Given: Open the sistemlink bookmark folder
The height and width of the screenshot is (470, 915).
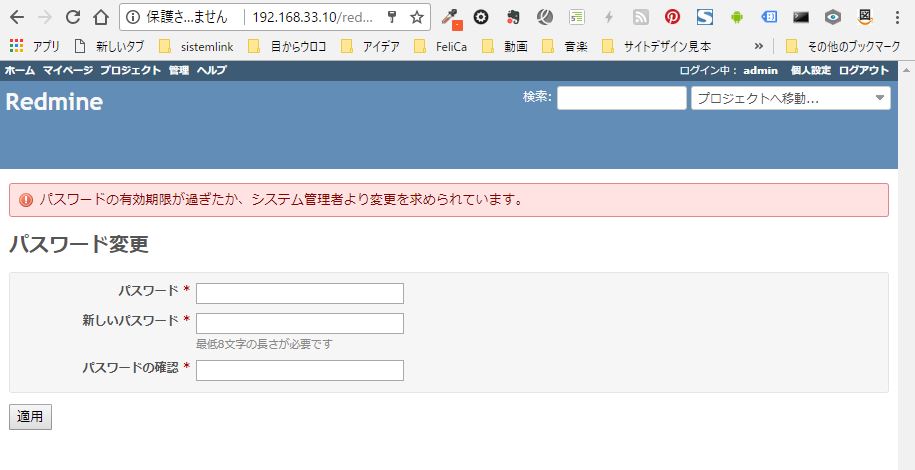Looking at the screenshot, I should tap(196, 46).
